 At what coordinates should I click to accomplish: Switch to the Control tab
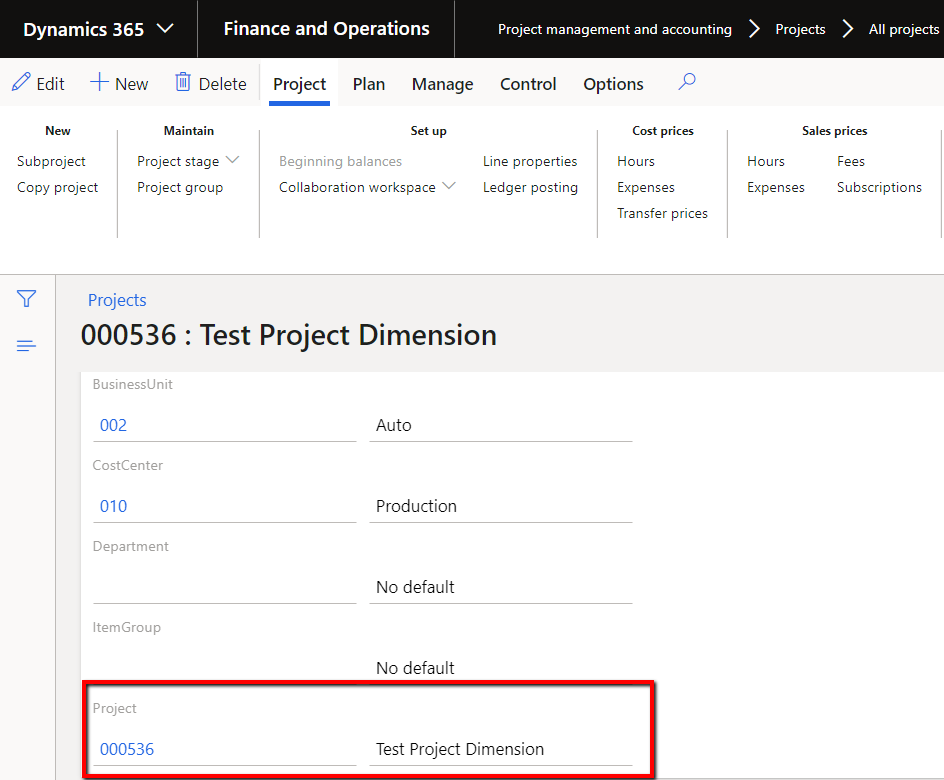point(528,84)
